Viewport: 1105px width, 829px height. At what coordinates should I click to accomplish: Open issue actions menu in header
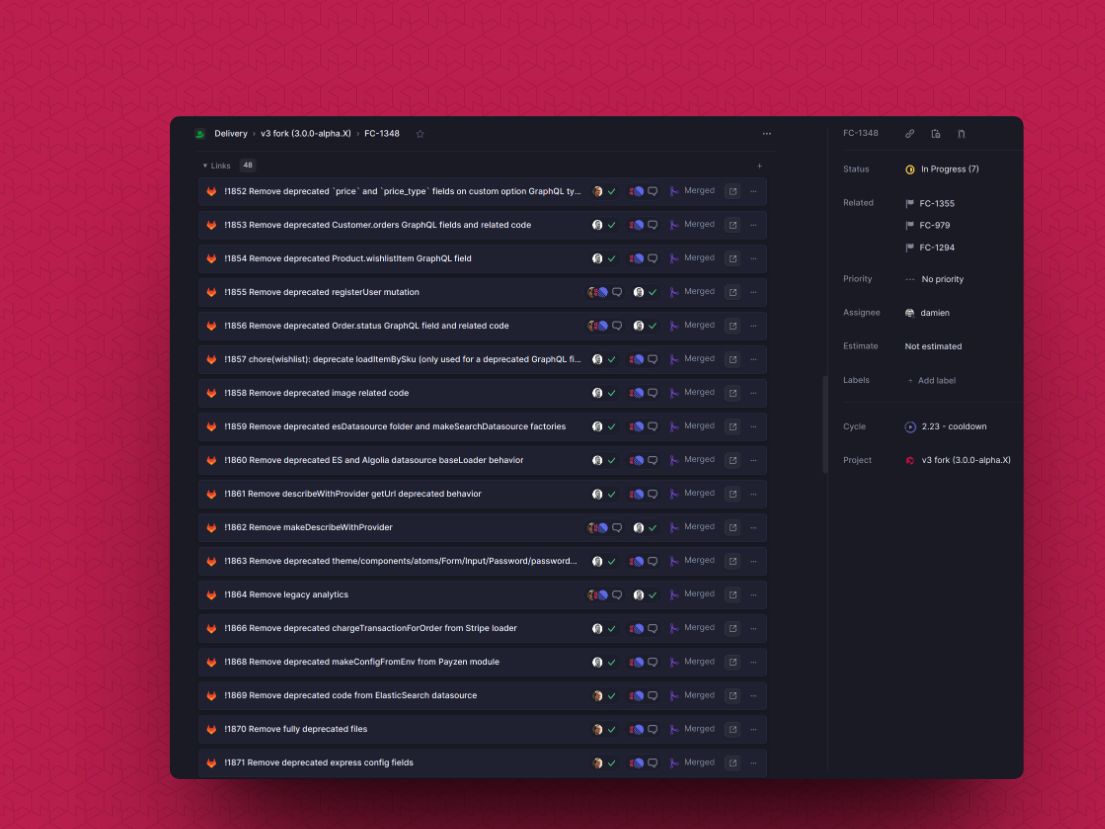[767, 134]
